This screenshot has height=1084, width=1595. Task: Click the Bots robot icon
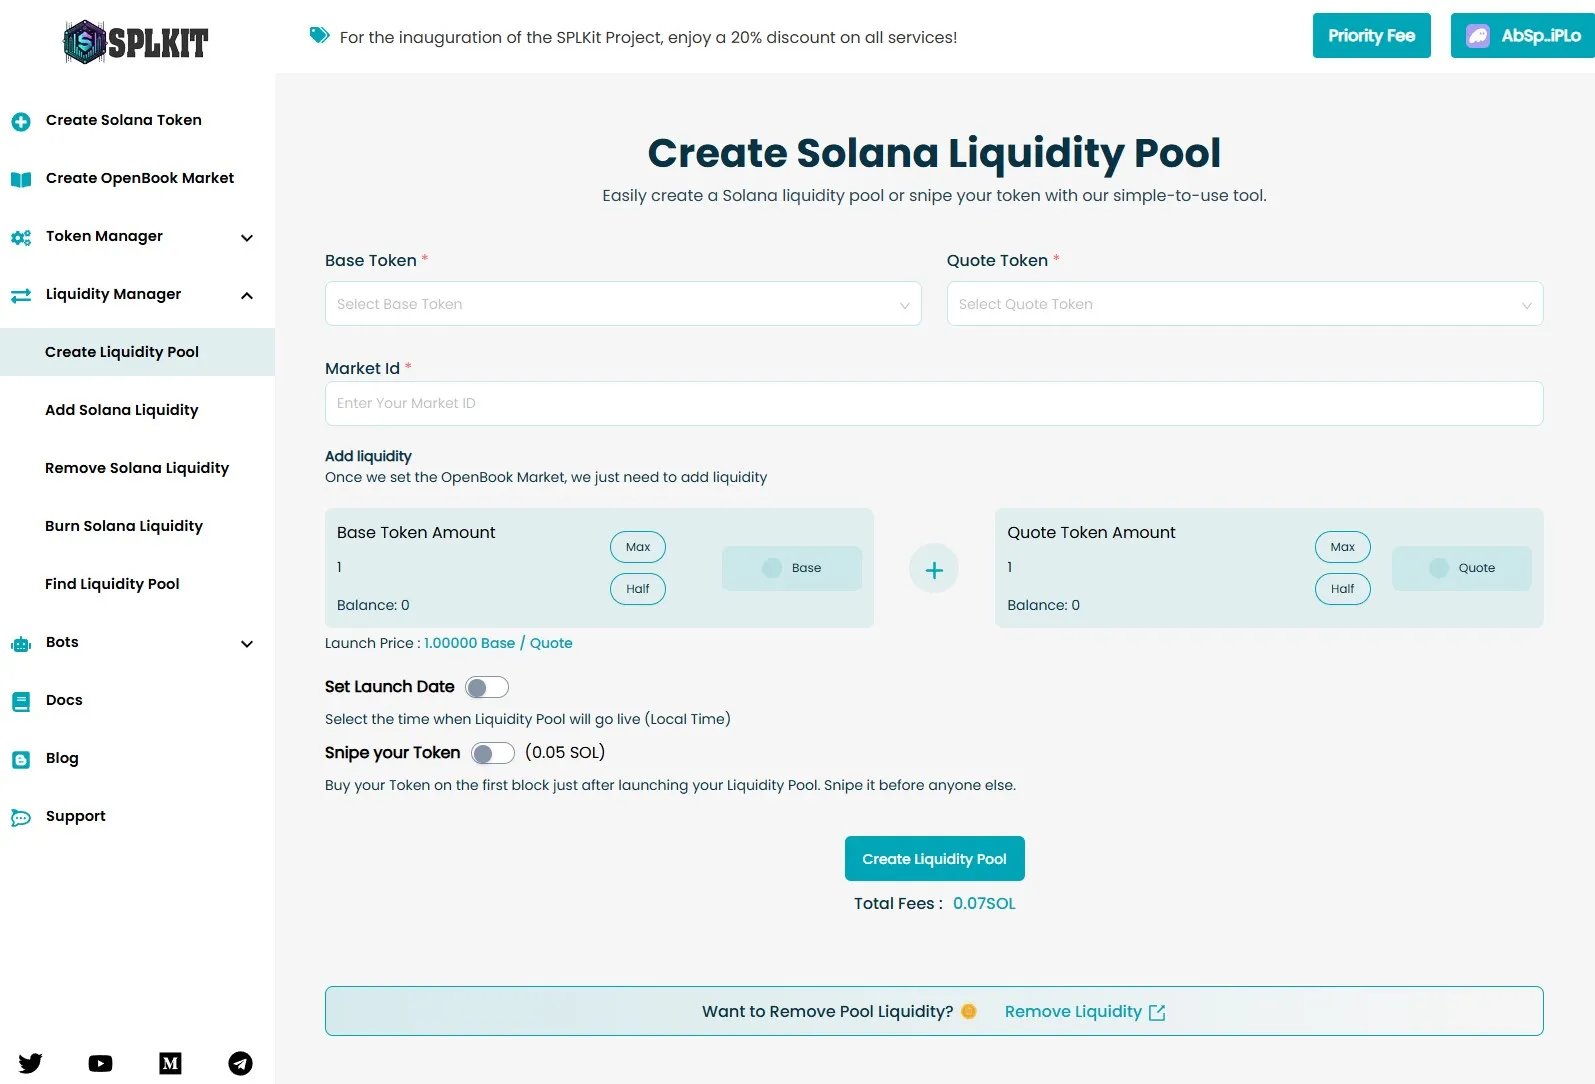click(21, 643)
